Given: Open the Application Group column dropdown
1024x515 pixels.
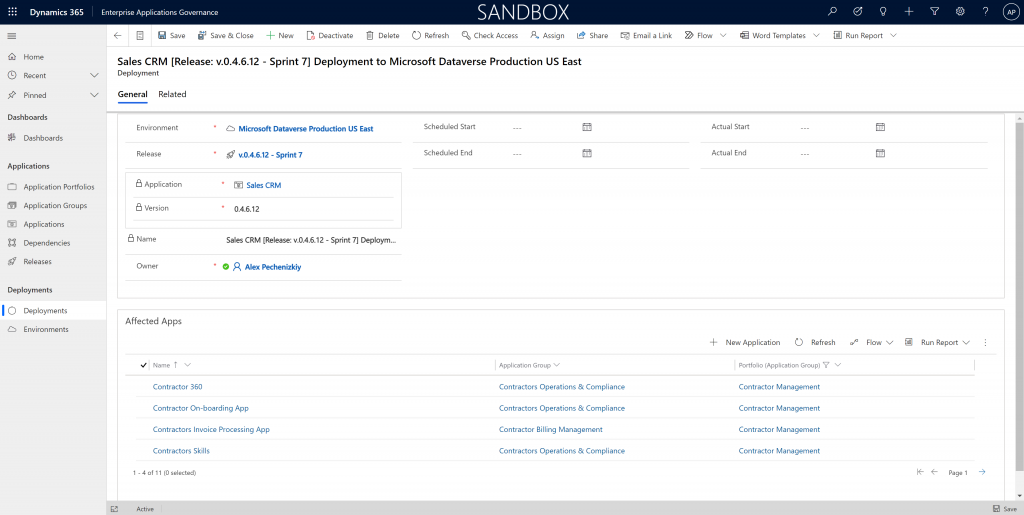Looking at the screenshot, I should (x=556, y=365).
